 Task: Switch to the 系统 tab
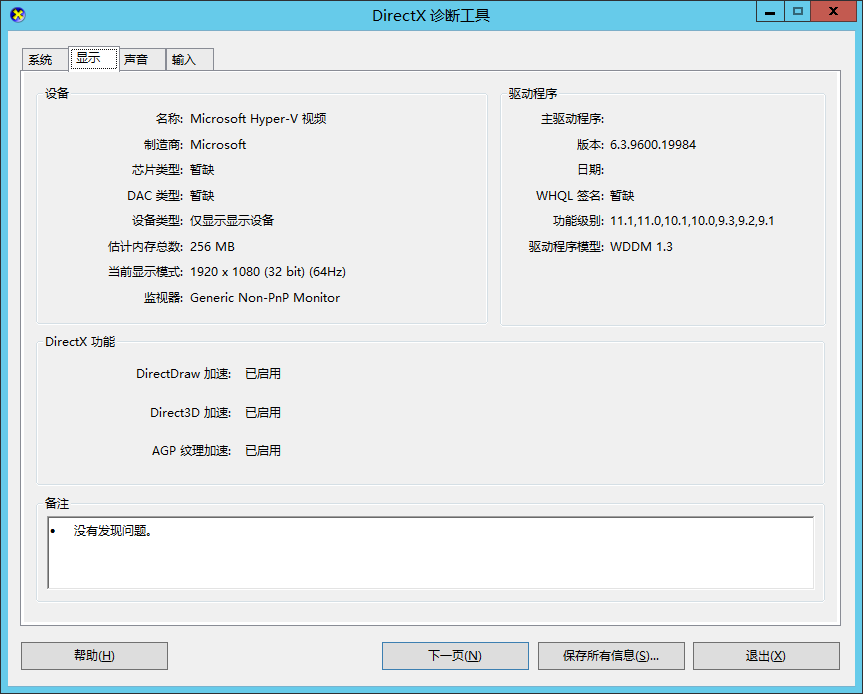click(45, 59)
